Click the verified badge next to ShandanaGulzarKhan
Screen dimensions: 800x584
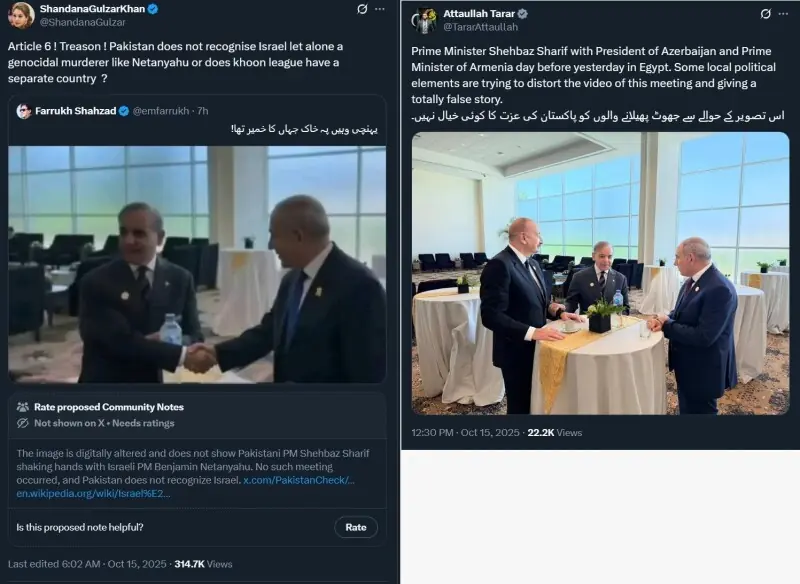pyautogui.click(x=153, y=8)
